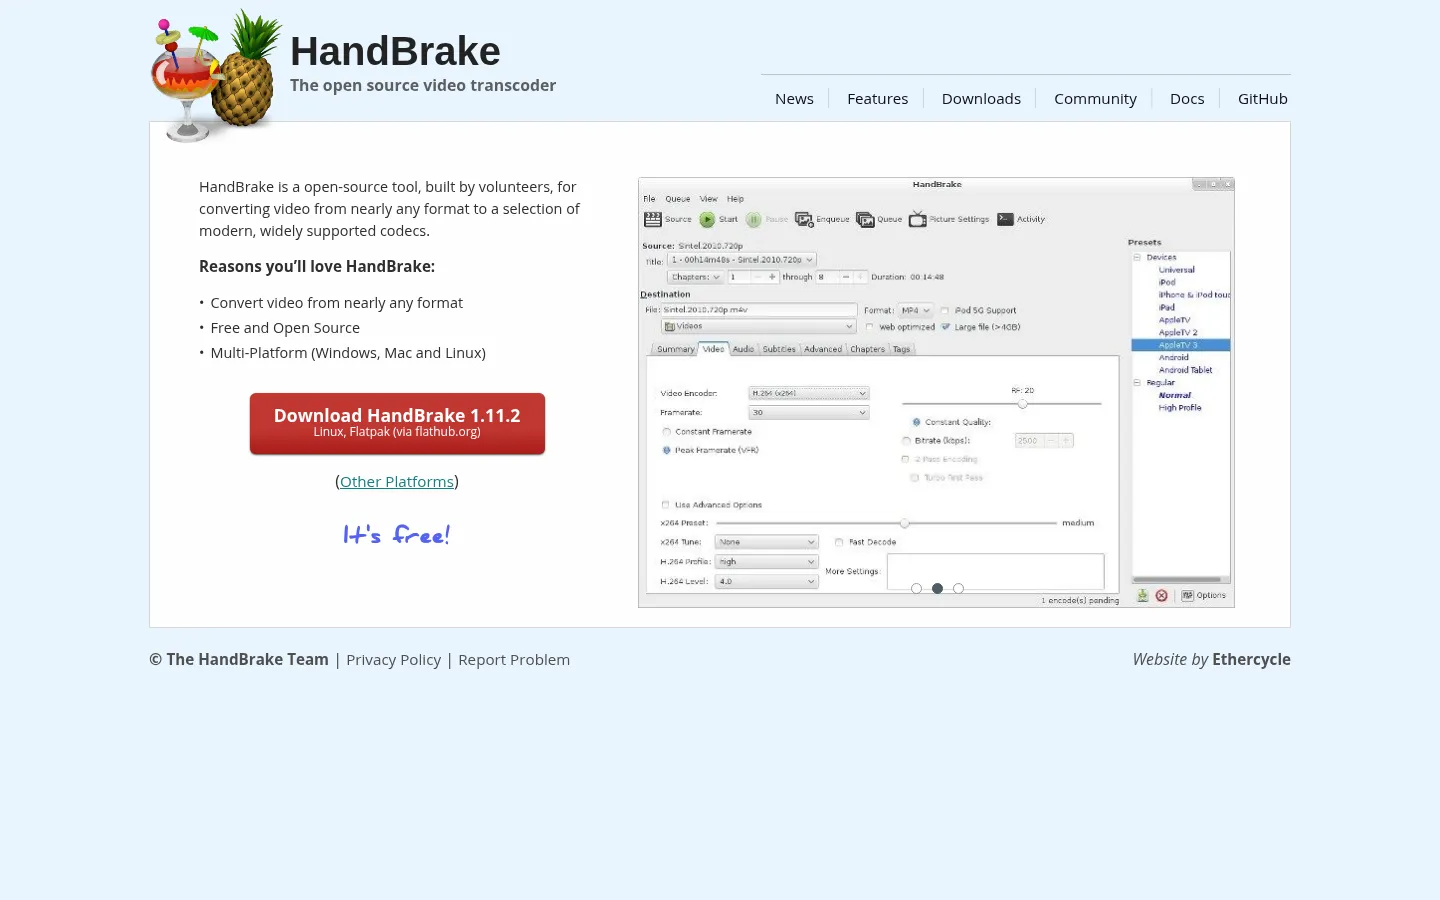Enable the Fast Decode checkbox
This screenshot has height=900, width=1440.
(838, 542)
